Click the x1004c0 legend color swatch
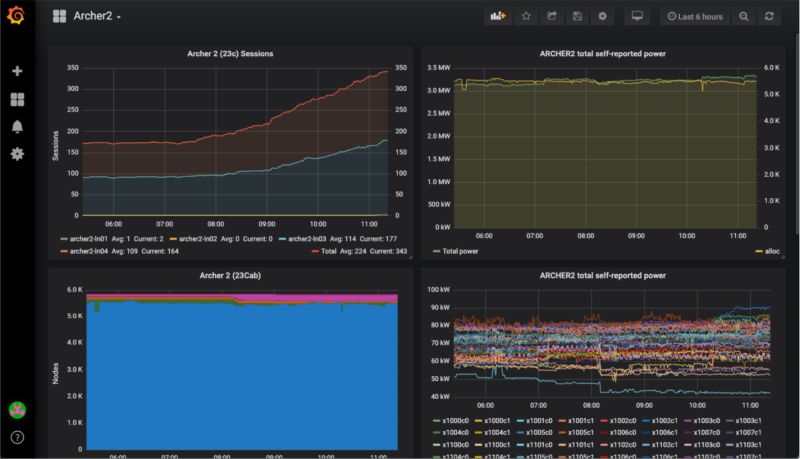800x459 pixels. pyautogui.click(x=437, y=432)
